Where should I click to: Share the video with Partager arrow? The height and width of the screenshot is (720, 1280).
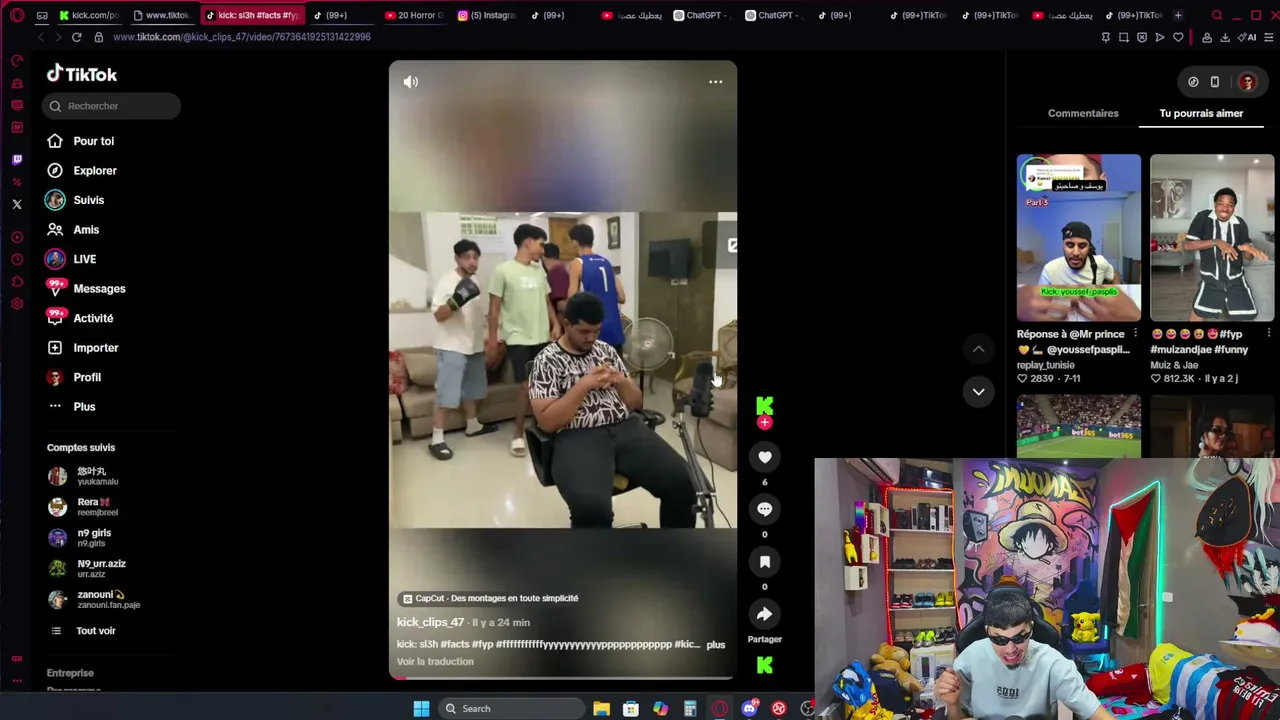[765, 615]
